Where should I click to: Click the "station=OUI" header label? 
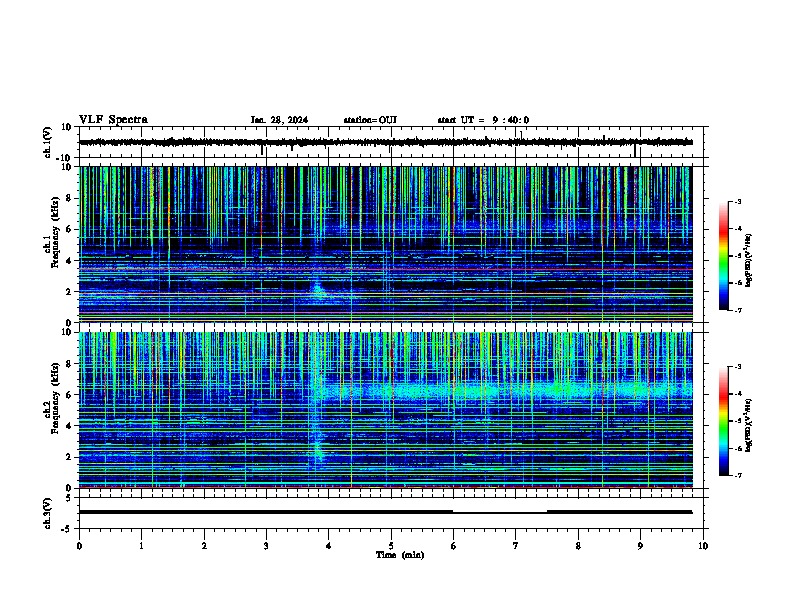click(370, 120)
